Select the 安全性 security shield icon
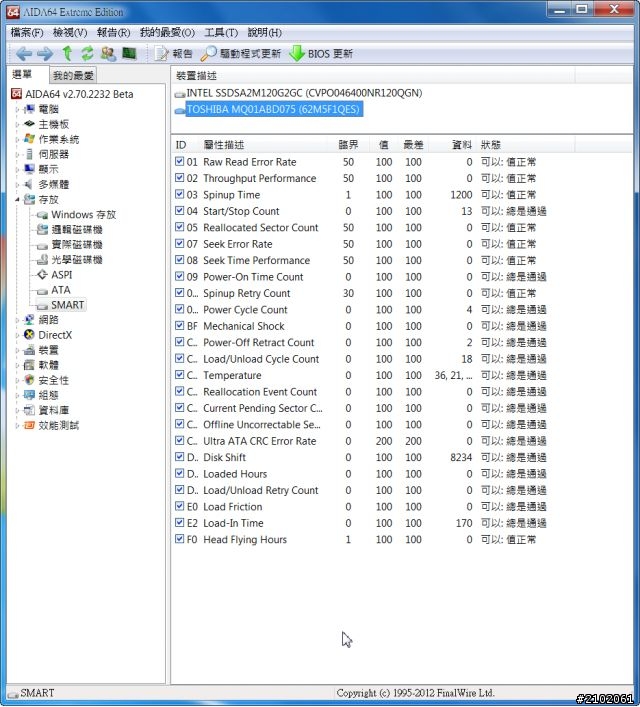640x707 pixels. 29,380
